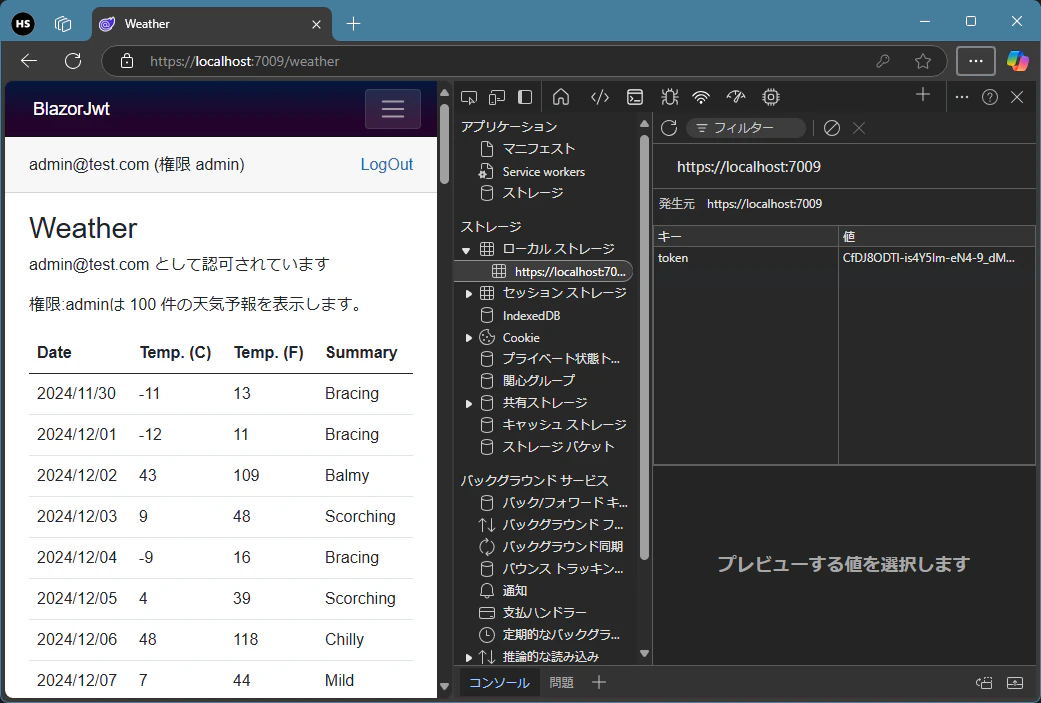This screenshot has width=1041, height=703.
Task: Toggle the DevTools sidebar panel icon
Action: [524, 98]
